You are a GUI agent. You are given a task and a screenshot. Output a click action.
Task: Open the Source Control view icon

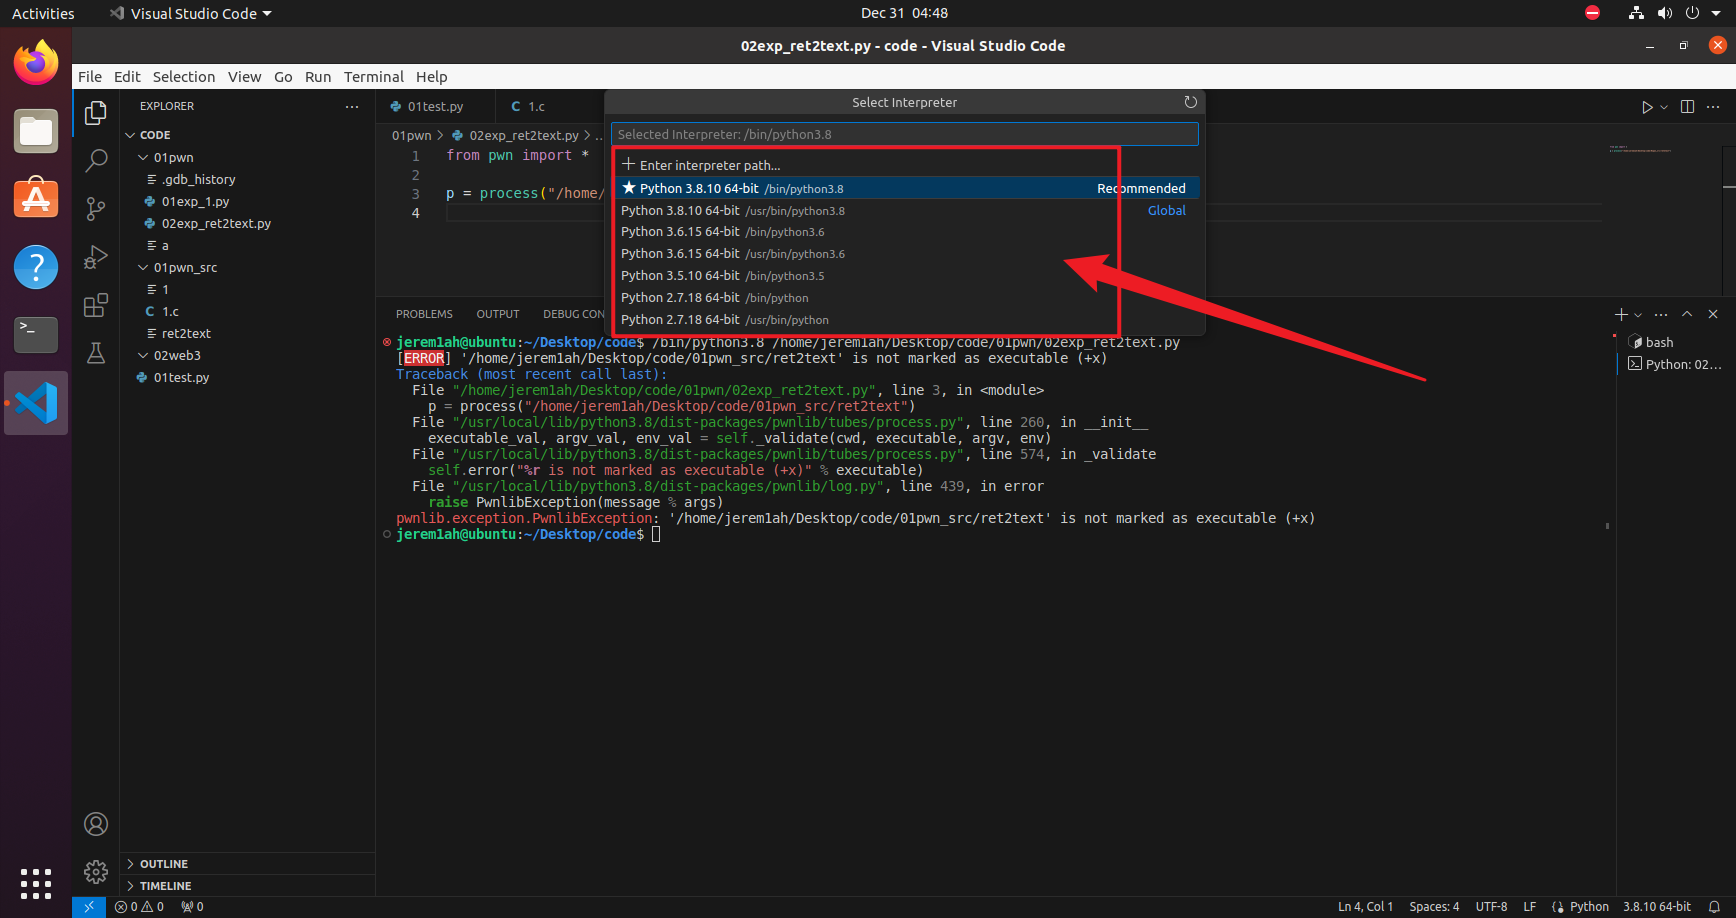[96, 208]
